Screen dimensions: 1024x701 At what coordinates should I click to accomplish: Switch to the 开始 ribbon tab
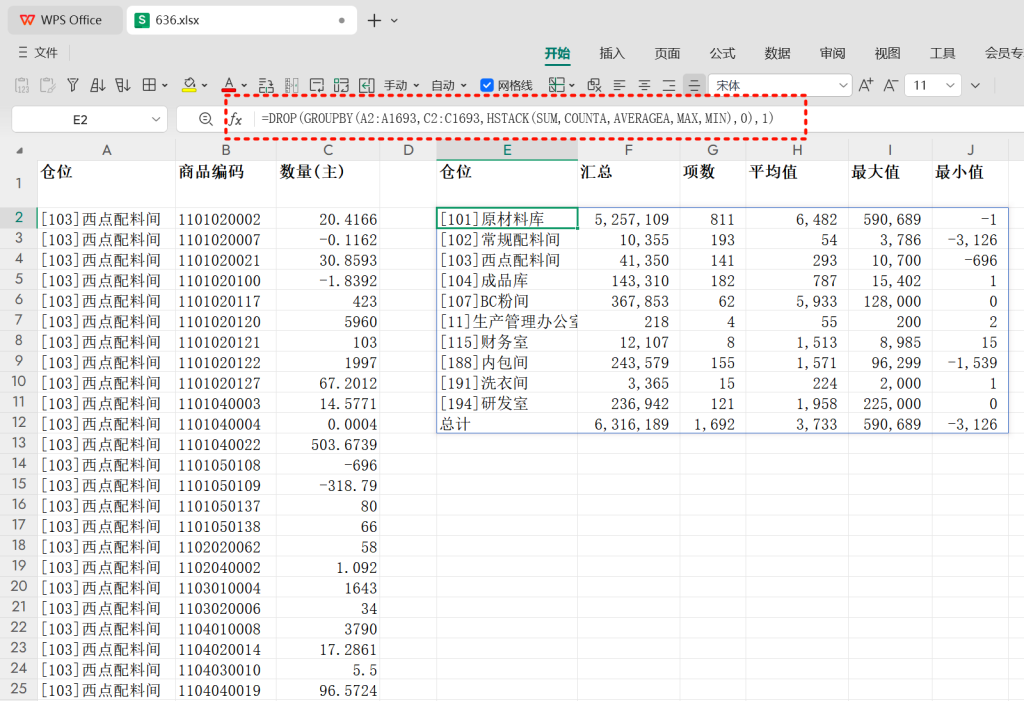[x=558, y=53]
